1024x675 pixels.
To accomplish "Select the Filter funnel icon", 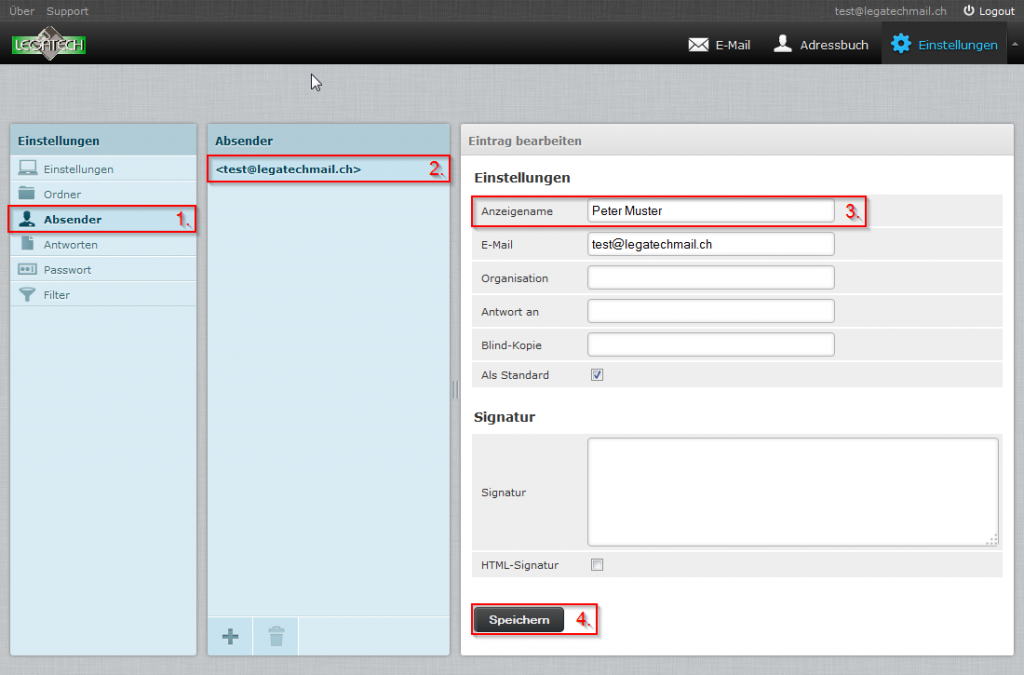I will [26, 294].
